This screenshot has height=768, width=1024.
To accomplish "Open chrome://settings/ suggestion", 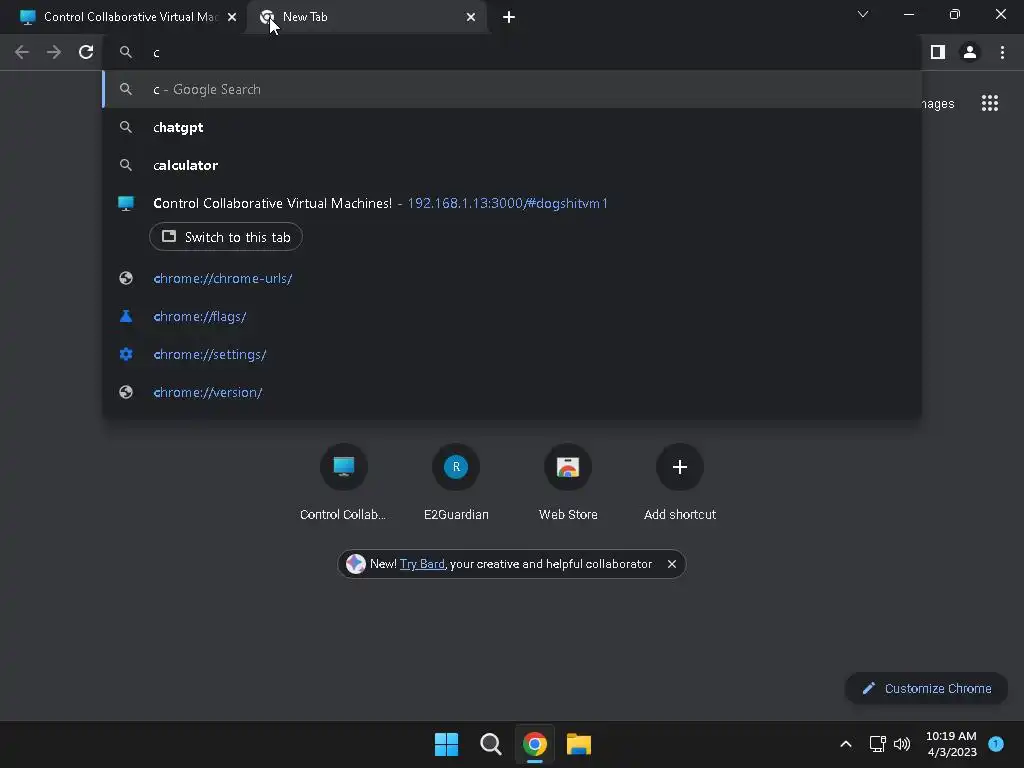I will click(x=512, y=354).
